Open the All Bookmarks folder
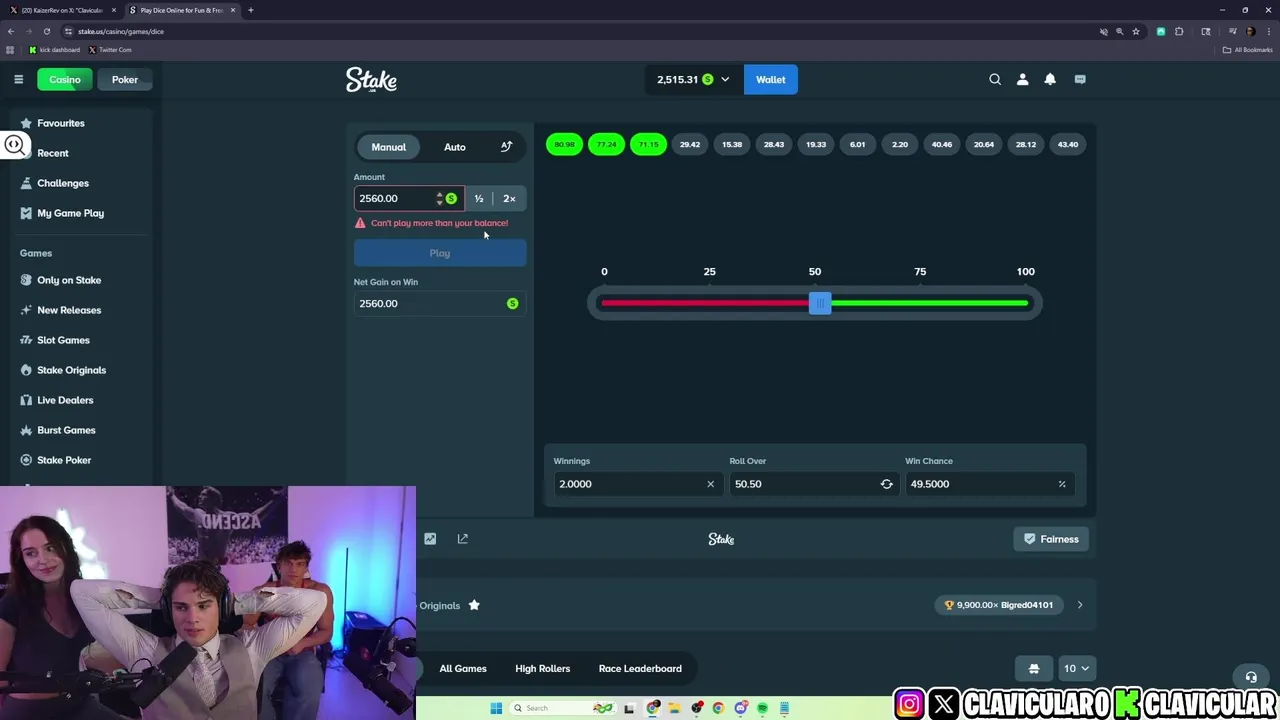 1247,49
